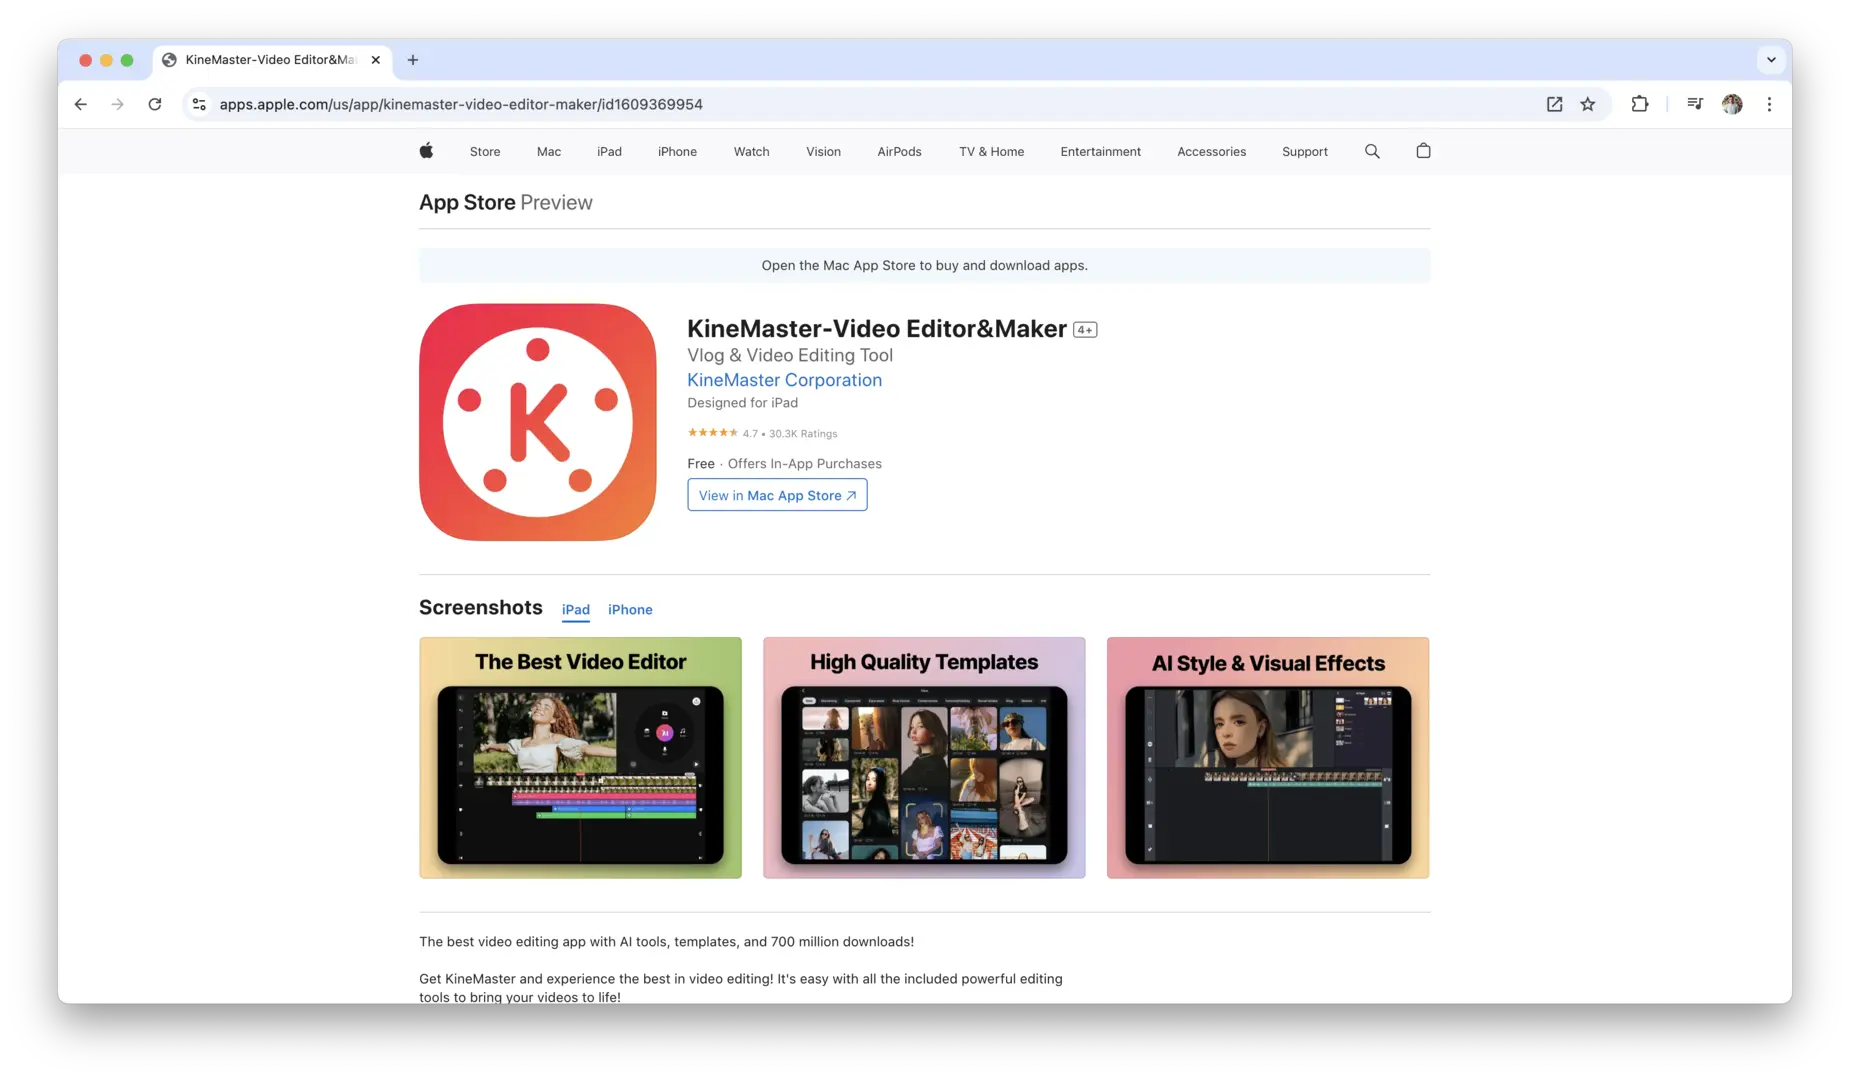
Task: Open High Quality Templates screenshot
Action: [924, 758]
